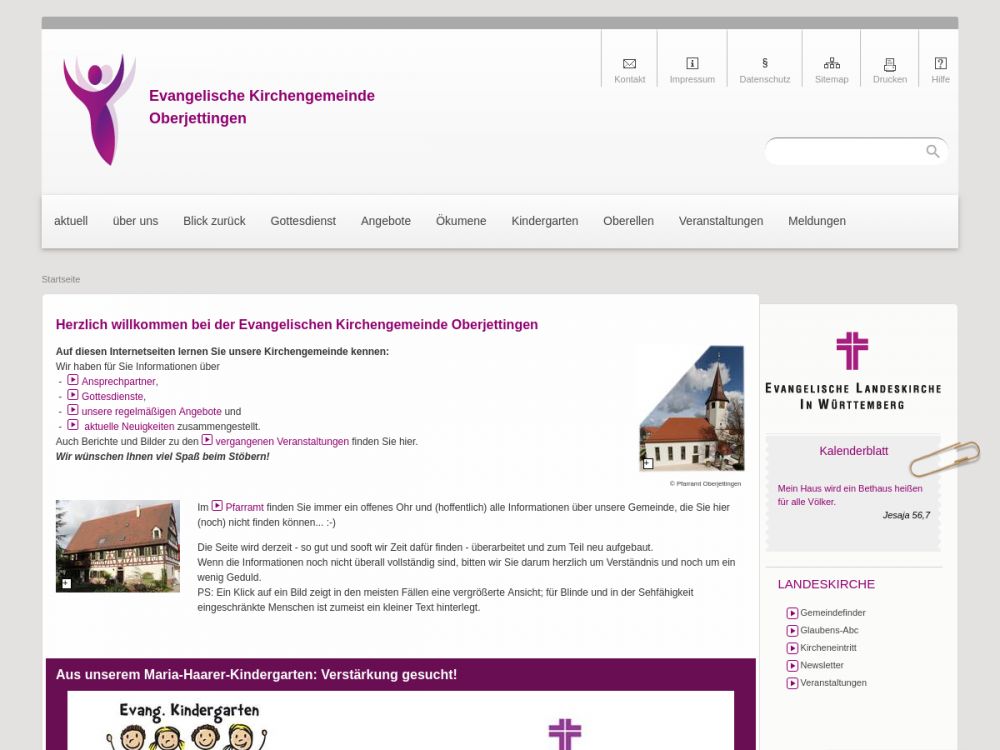Click the Evangelische Landeskirche Württemberg logo

click(852, 371)
